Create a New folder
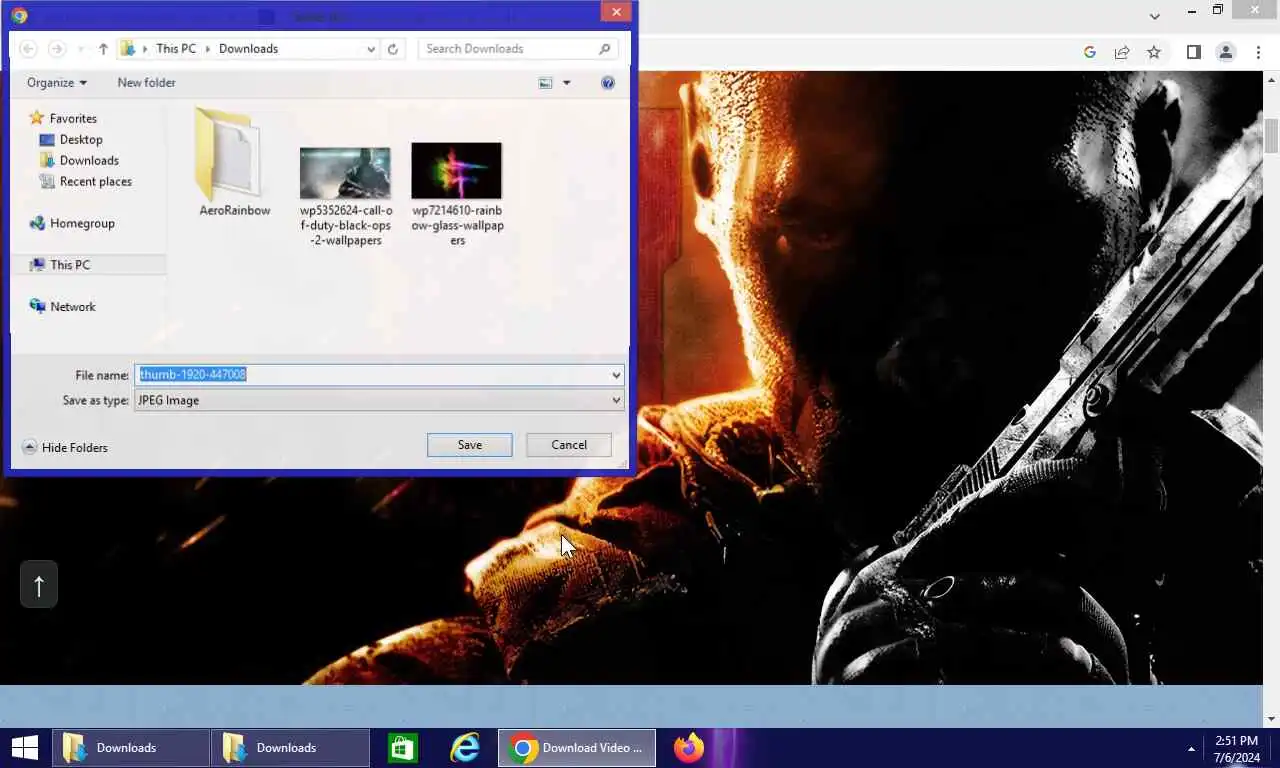Screen dimensions: 1280x768 point(146,82)
